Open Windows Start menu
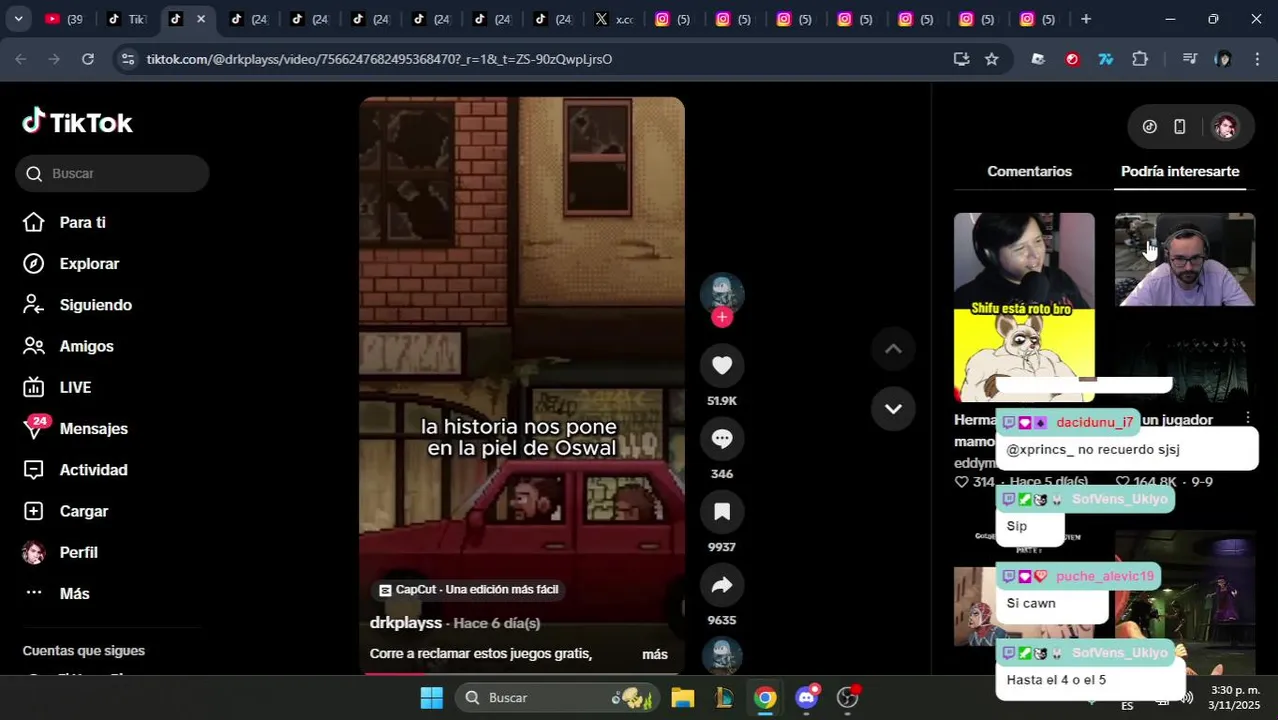1278x720 pixels. point(431,697)
